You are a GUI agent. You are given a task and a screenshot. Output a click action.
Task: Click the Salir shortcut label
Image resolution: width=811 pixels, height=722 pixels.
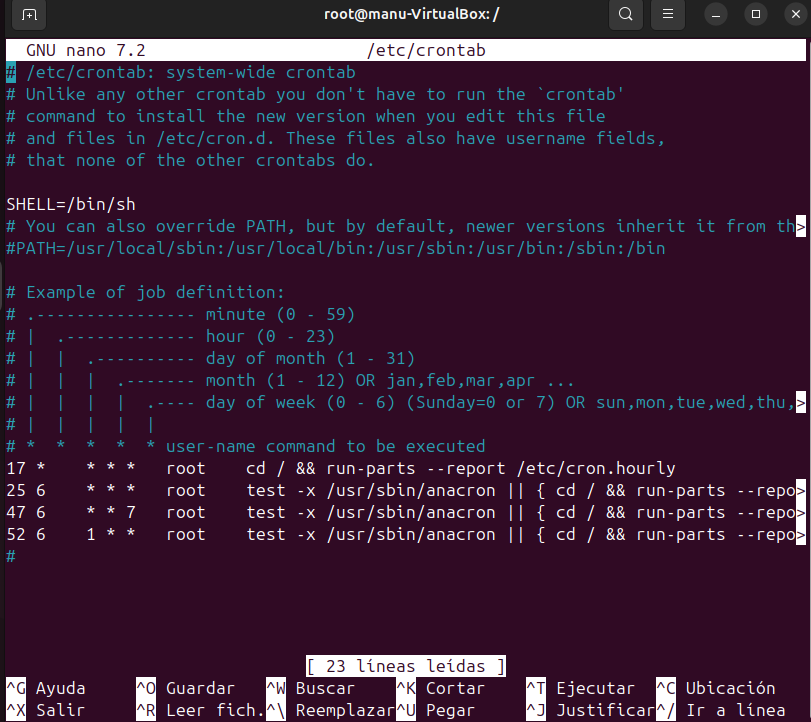(x=60, y=711)
